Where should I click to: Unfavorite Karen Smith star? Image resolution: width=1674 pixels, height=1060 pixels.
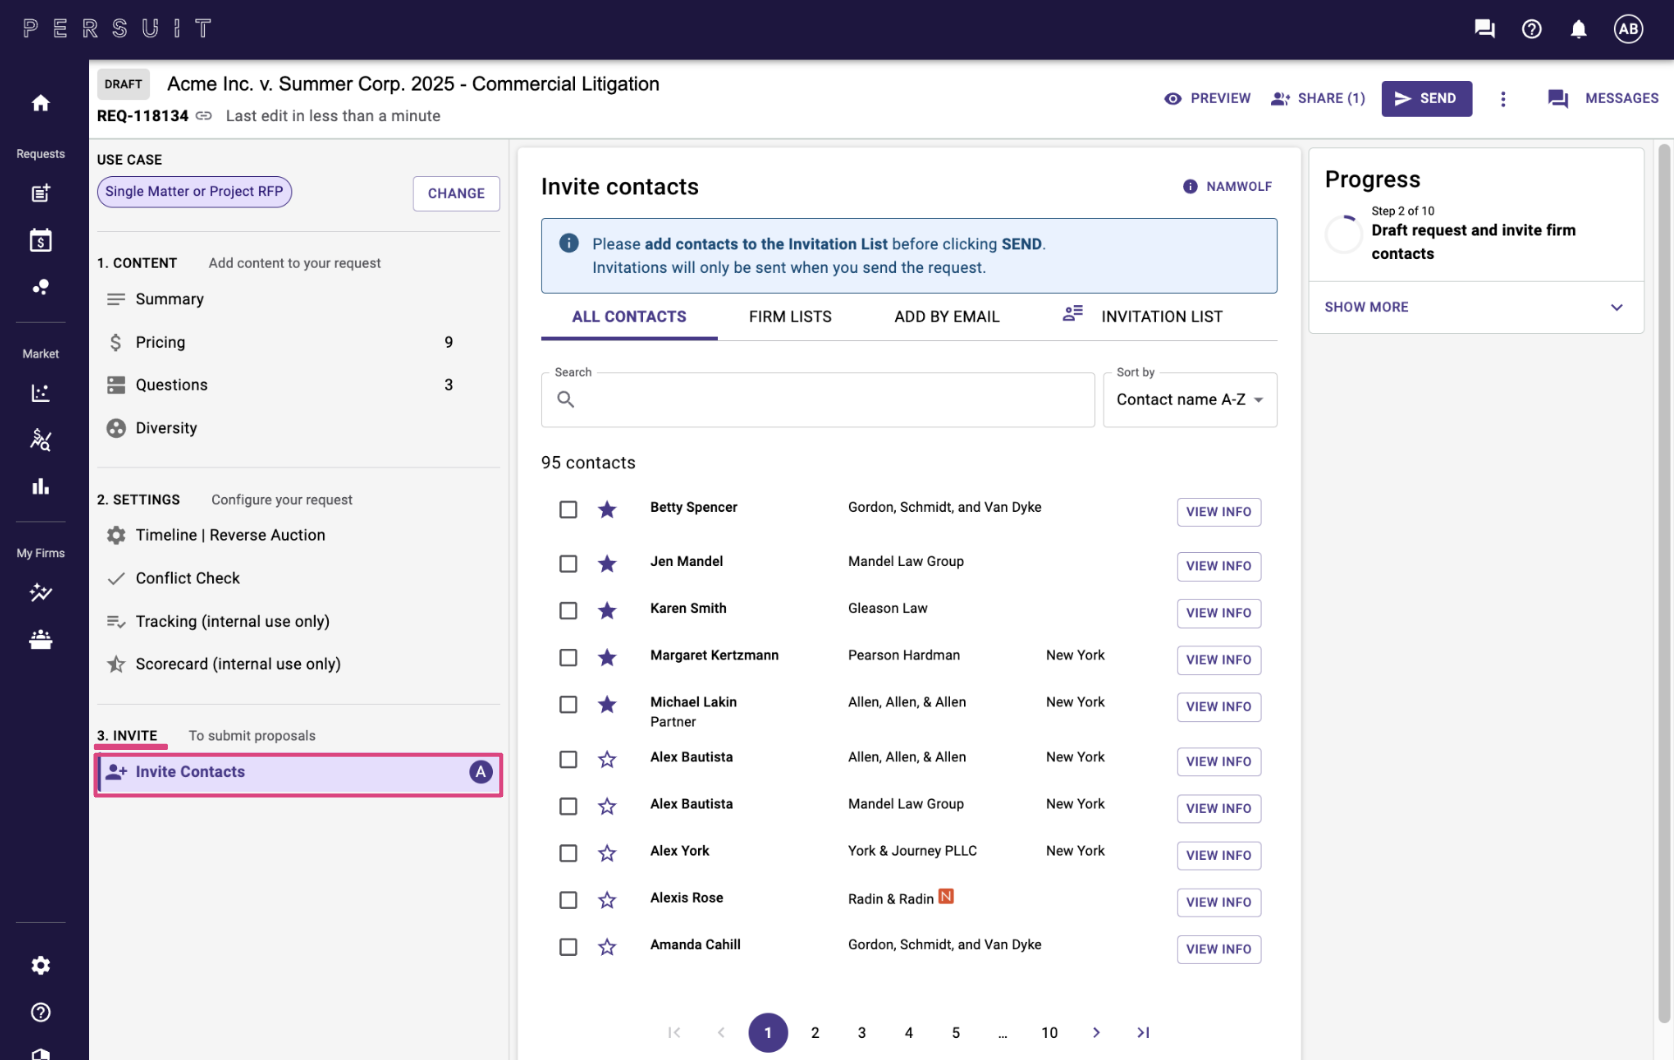(x=607, y=611)
